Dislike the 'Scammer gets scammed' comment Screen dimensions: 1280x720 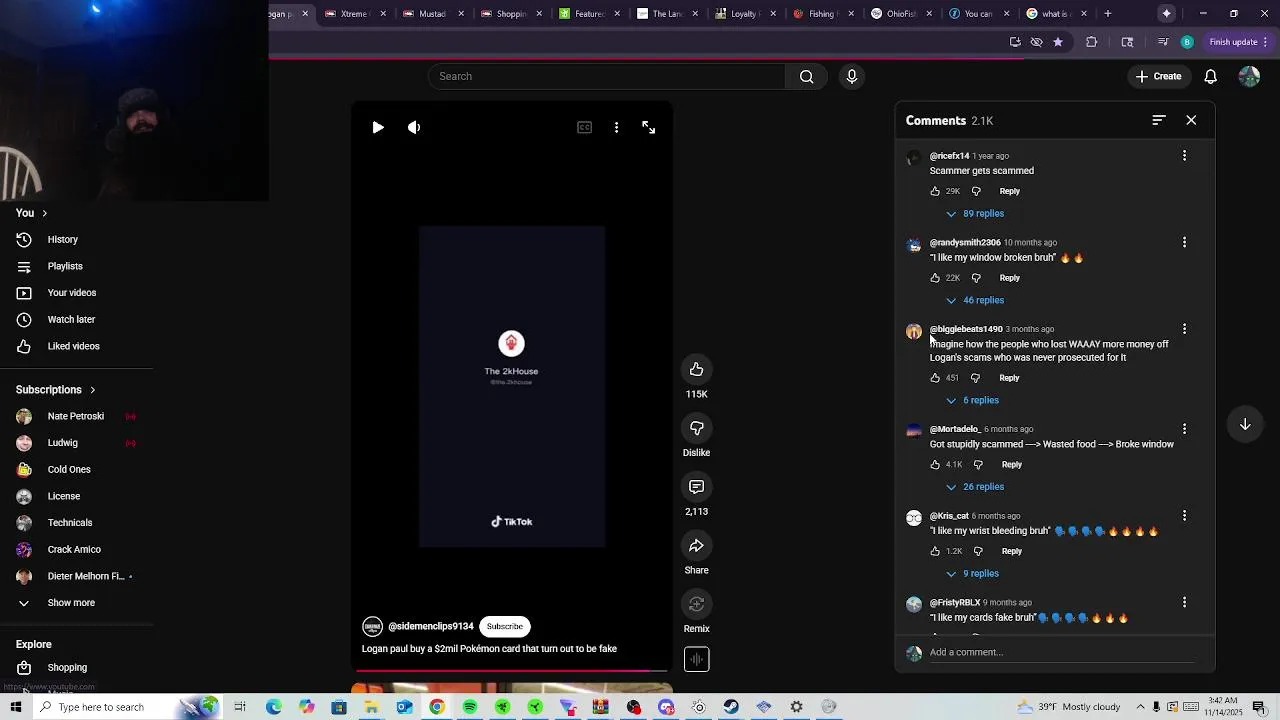pos(976,191)
